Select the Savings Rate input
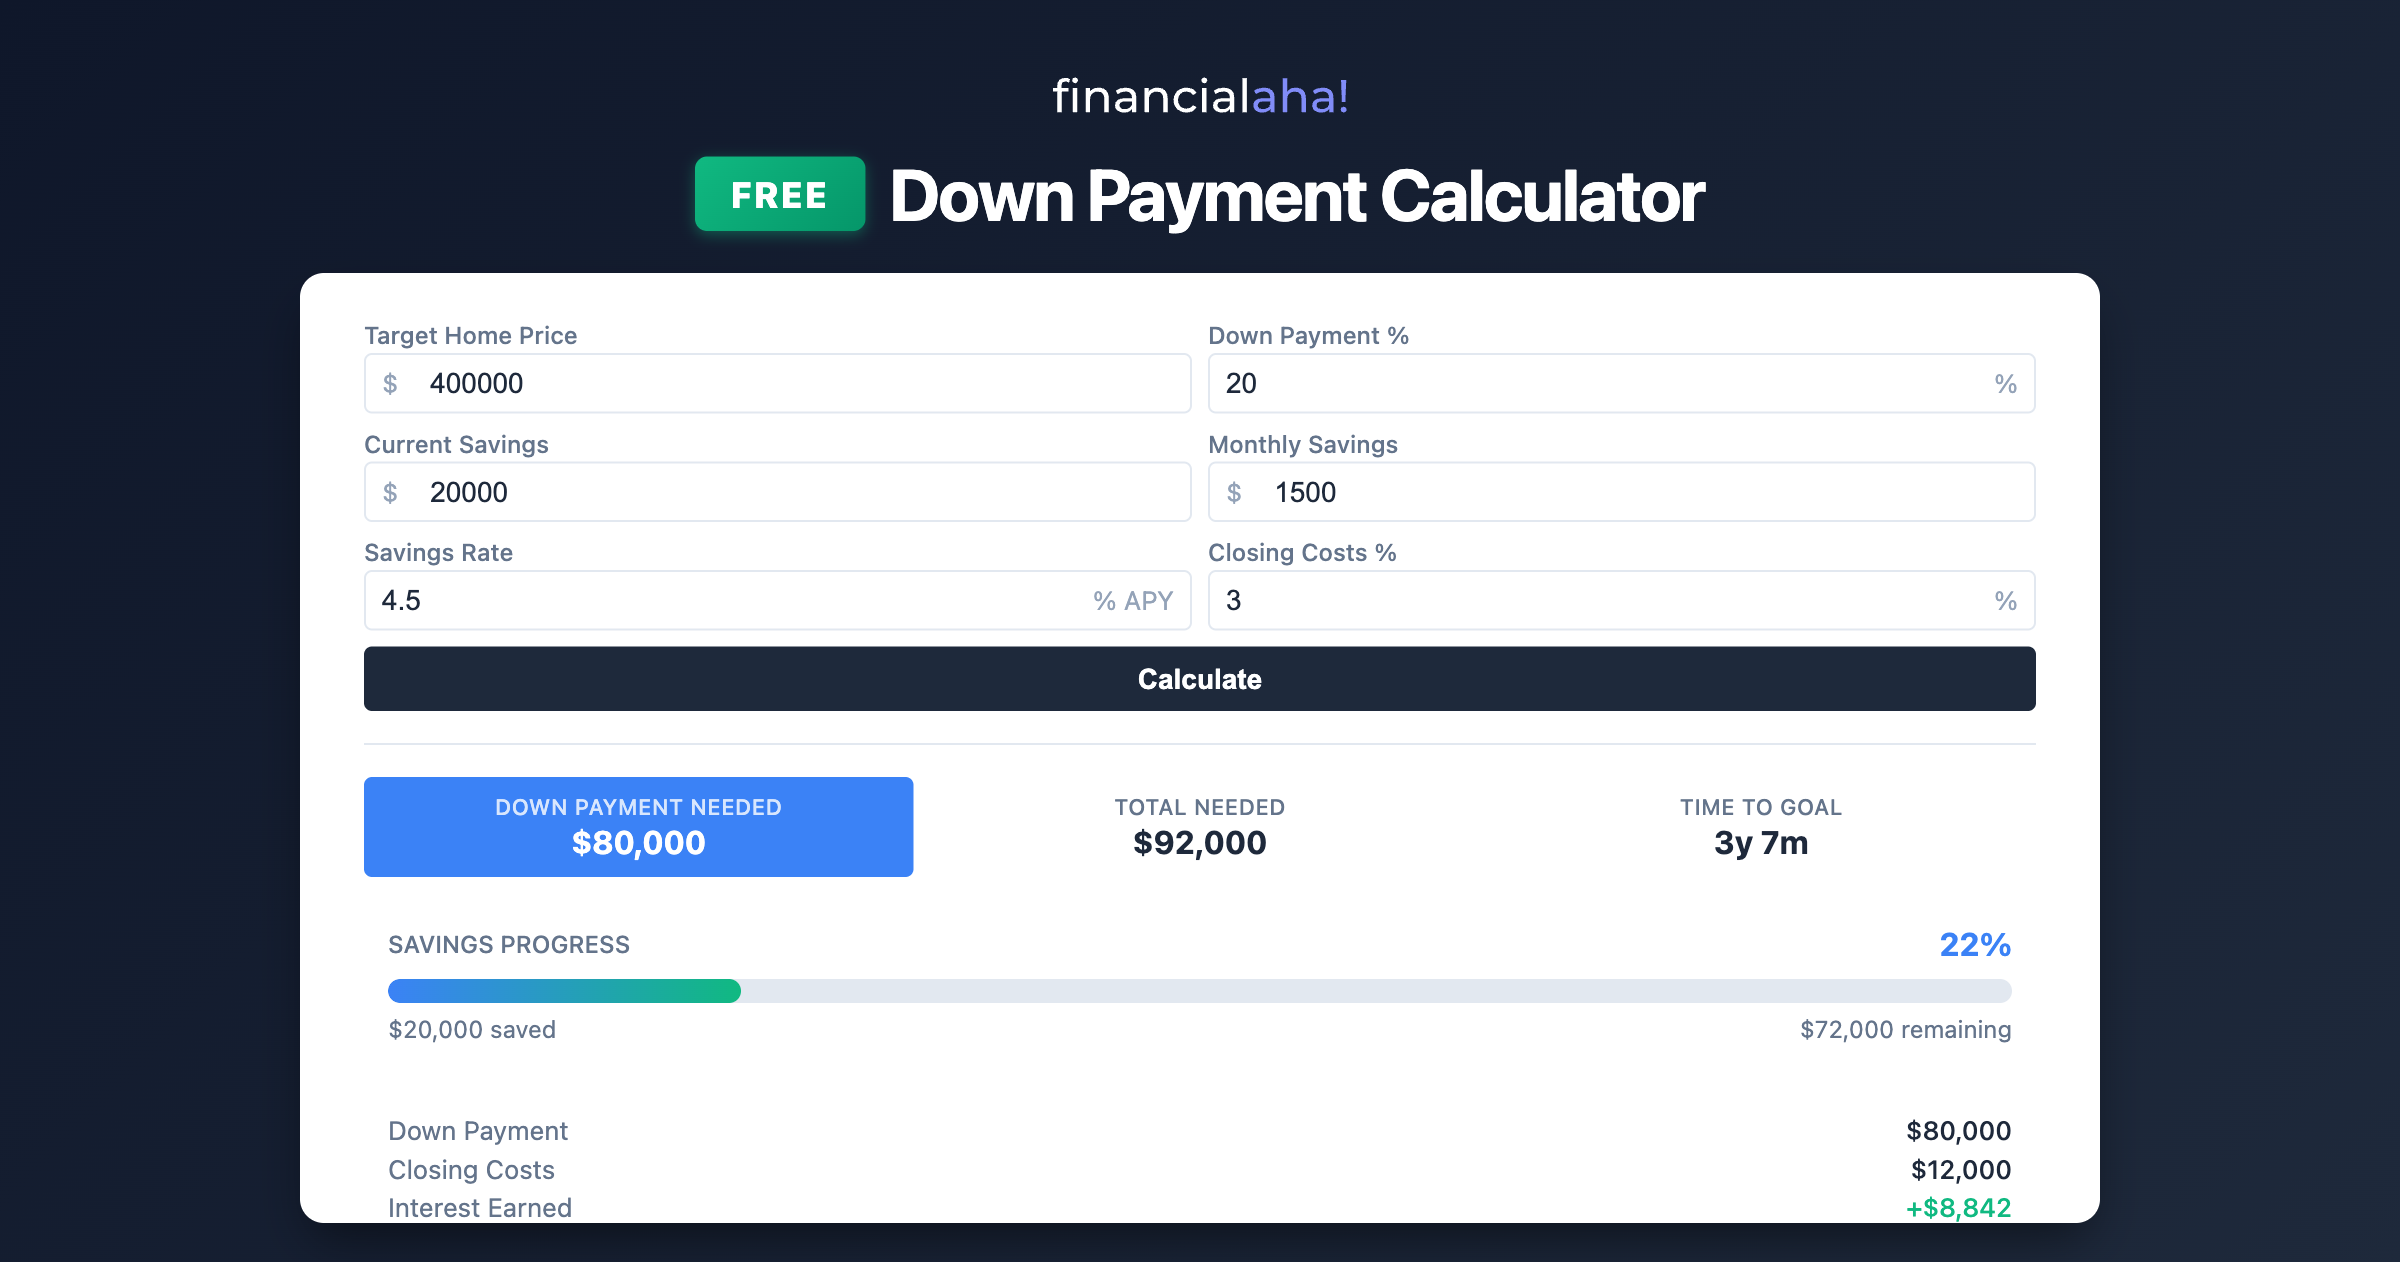The height and width of the screenshot is (1262, 2400). pos(700,600)
